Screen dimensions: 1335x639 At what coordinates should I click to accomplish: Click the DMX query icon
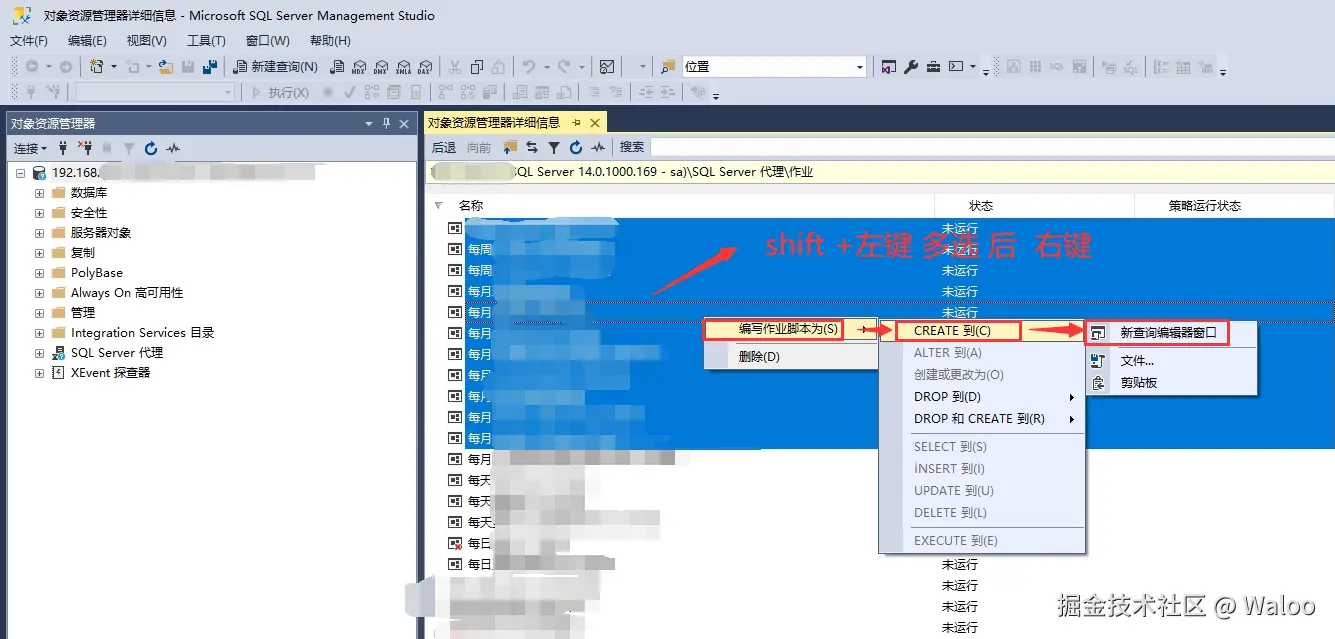pyautogui.click(x=381, y=66)
